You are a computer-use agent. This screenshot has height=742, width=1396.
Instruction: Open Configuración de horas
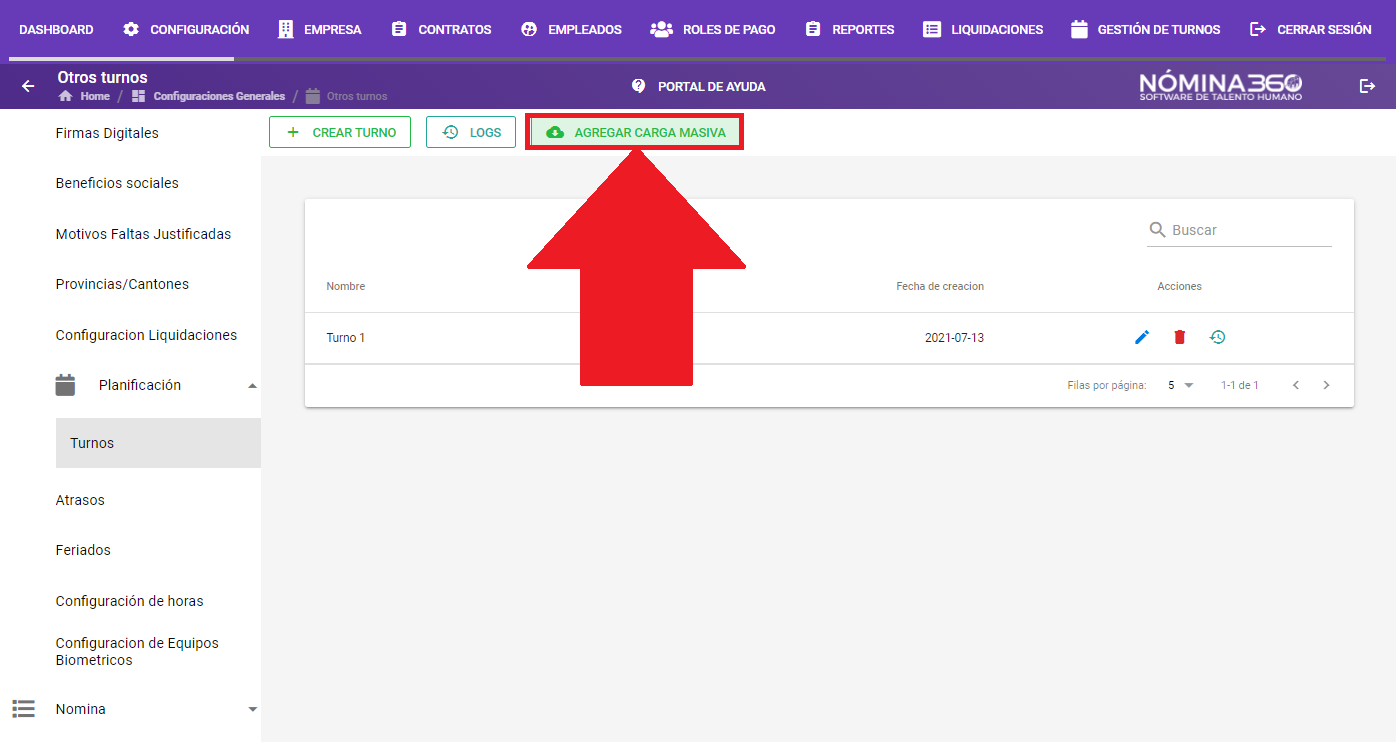[129, 601]
